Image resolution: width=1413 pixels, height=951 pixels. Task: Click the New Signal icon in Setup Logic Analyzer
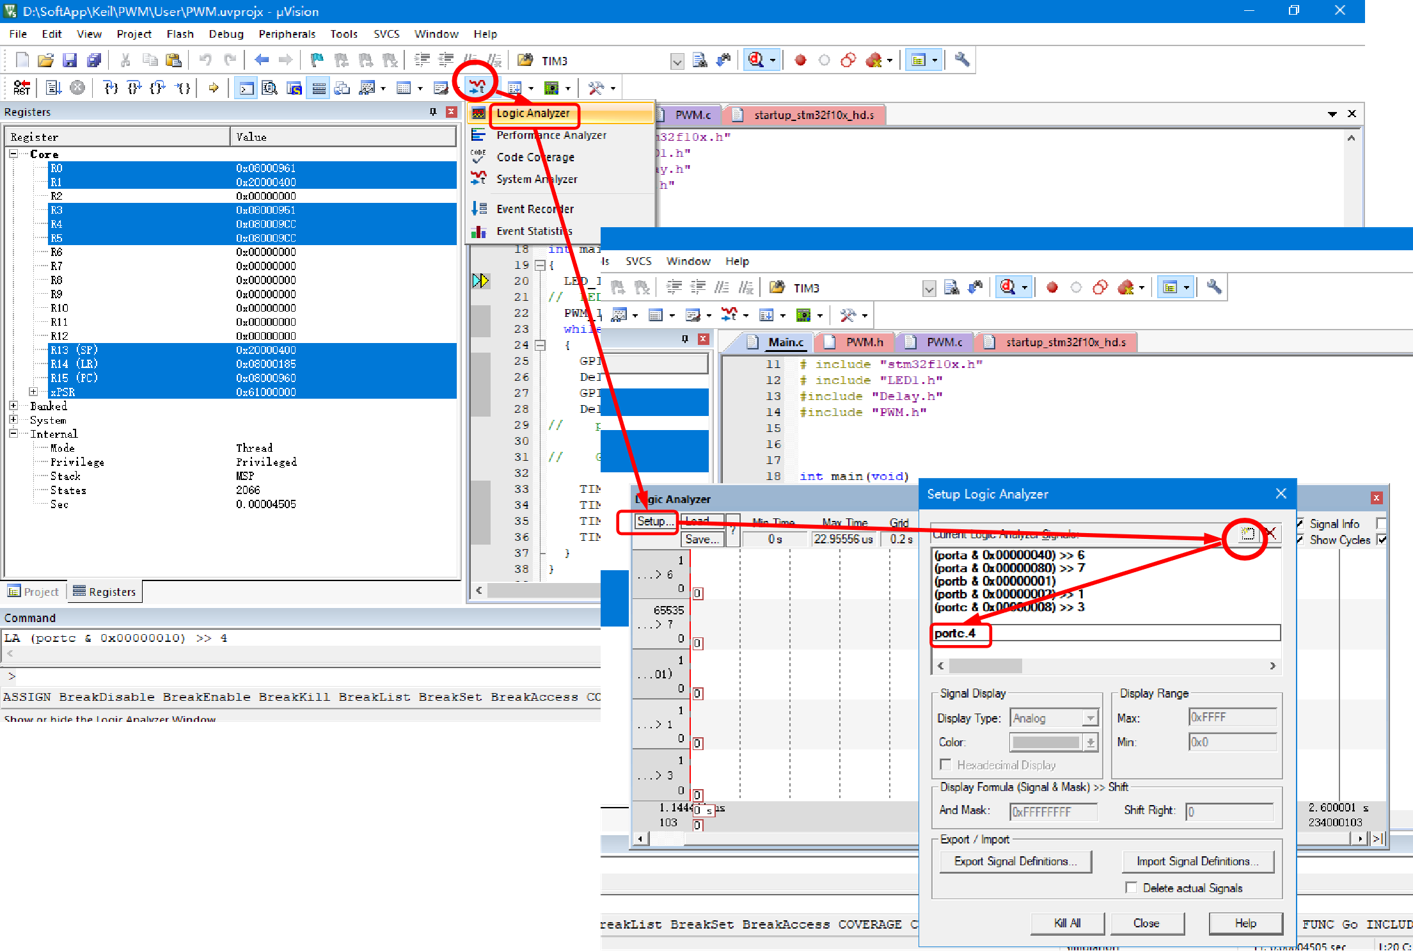click(x=1246, y=534)
